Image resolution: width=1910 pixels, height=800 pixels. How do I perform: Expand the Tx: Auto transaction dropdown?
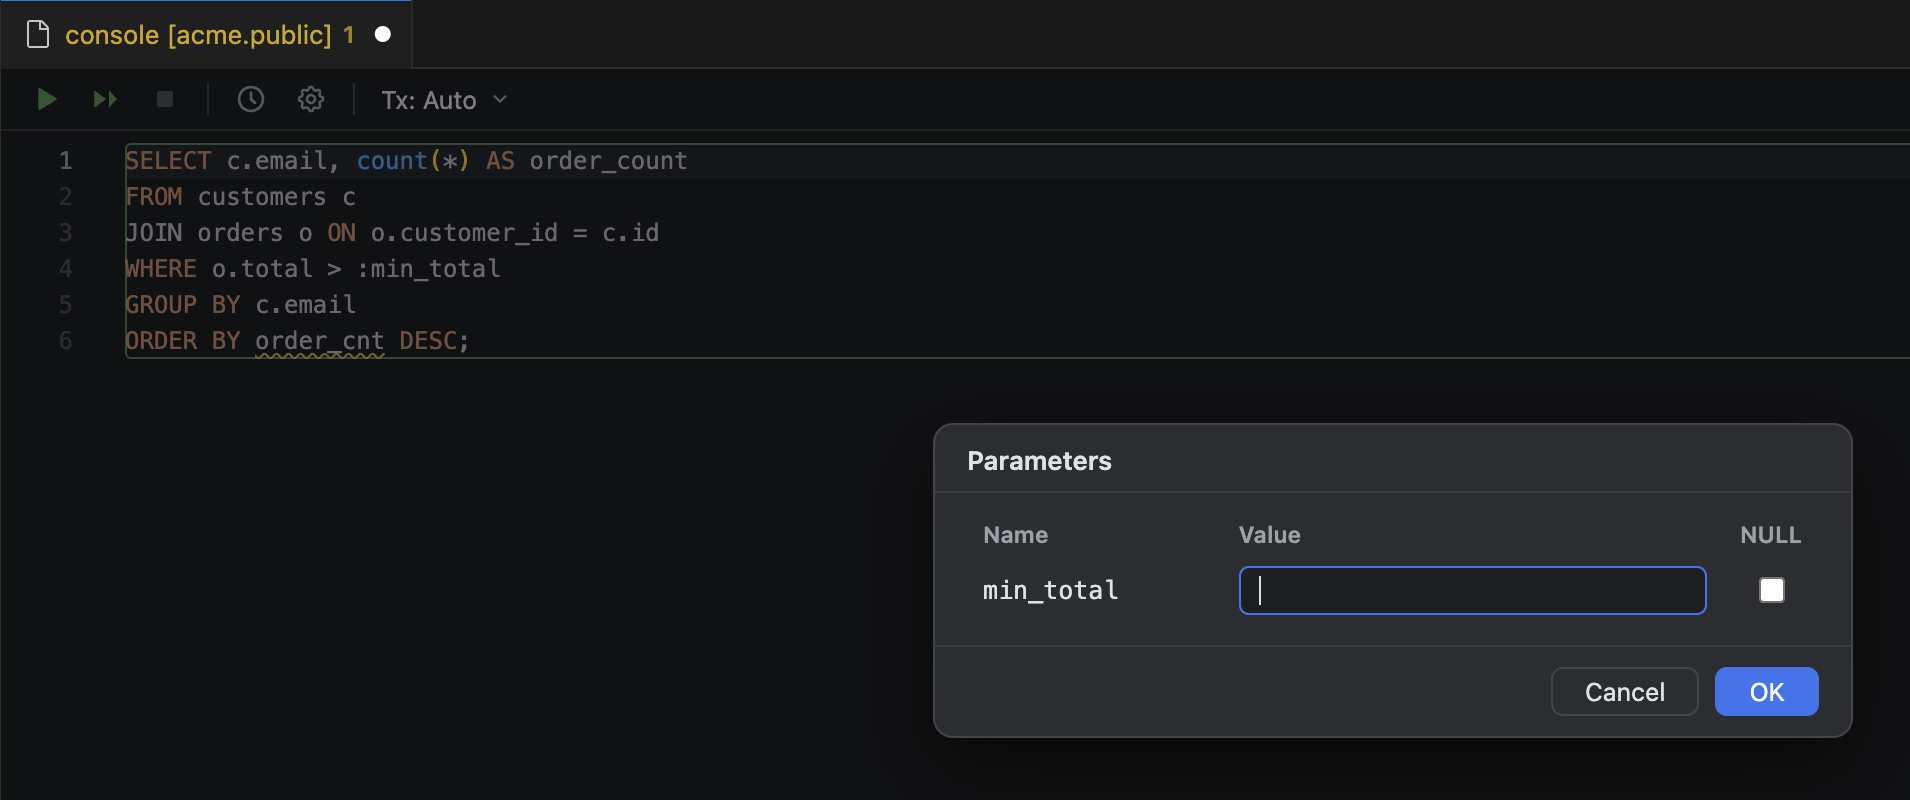pos(445,100)
